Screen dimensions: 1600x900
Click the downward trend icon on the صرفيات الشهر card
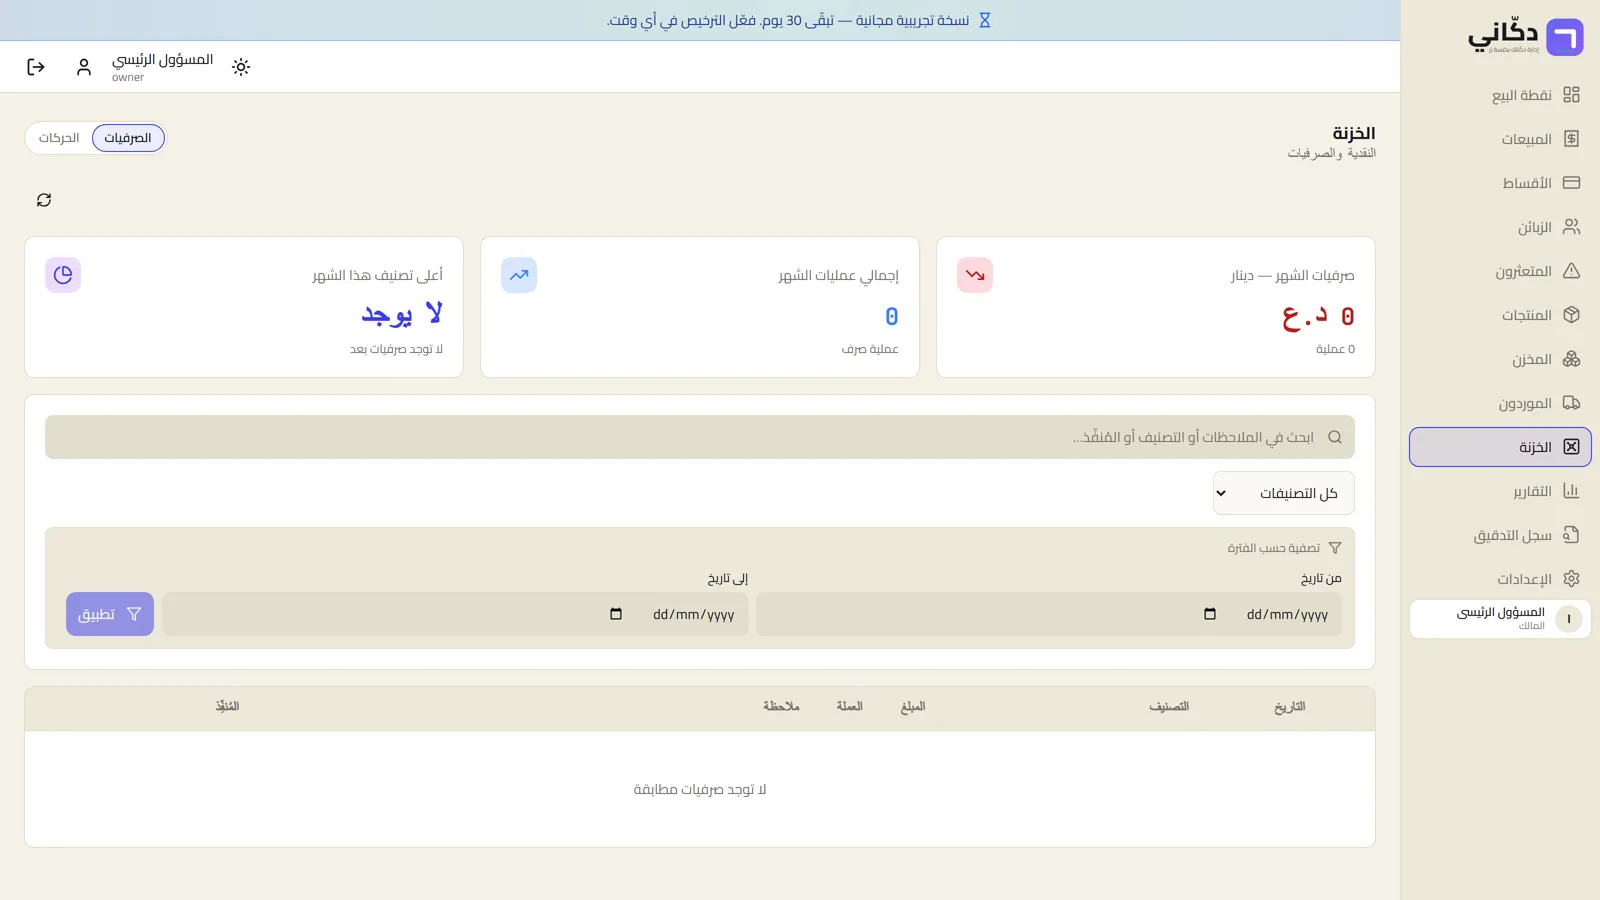(x=975, y=275)
